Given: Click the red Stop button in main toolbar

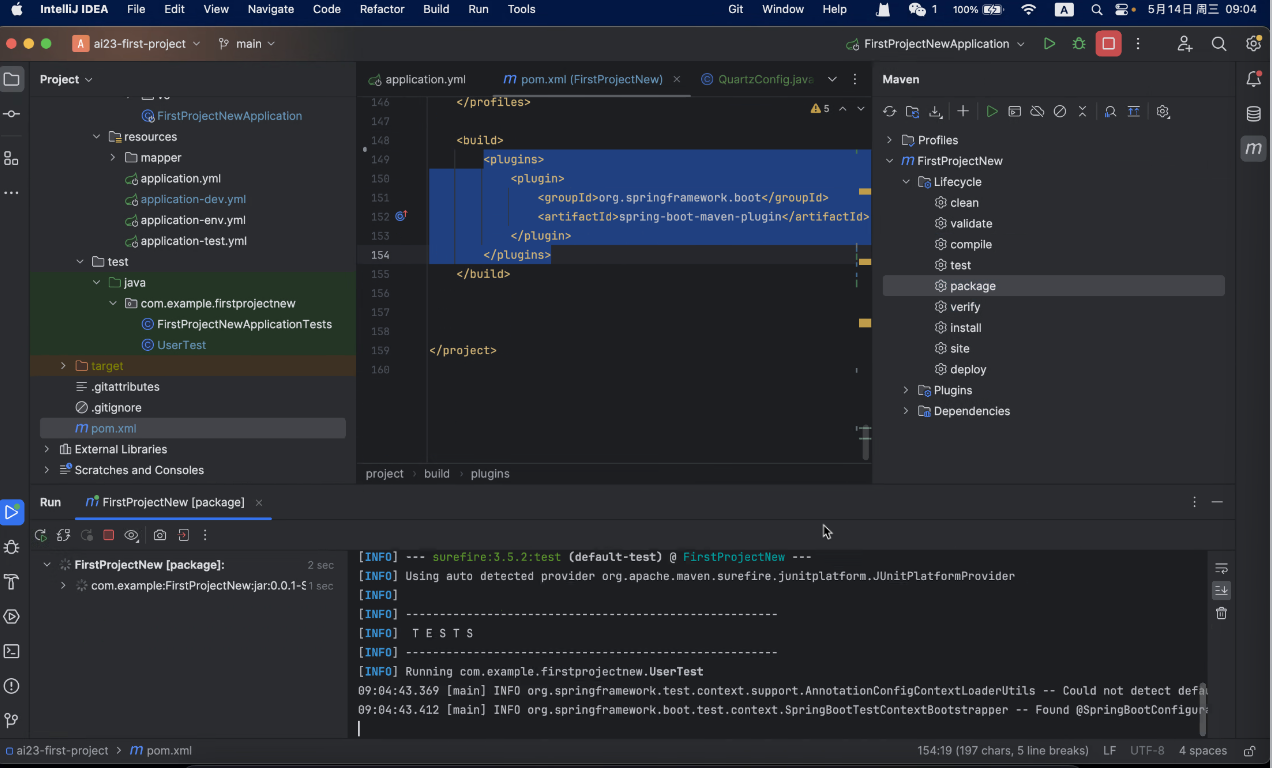Looking at the screenshot, I should pos(1108,44).
